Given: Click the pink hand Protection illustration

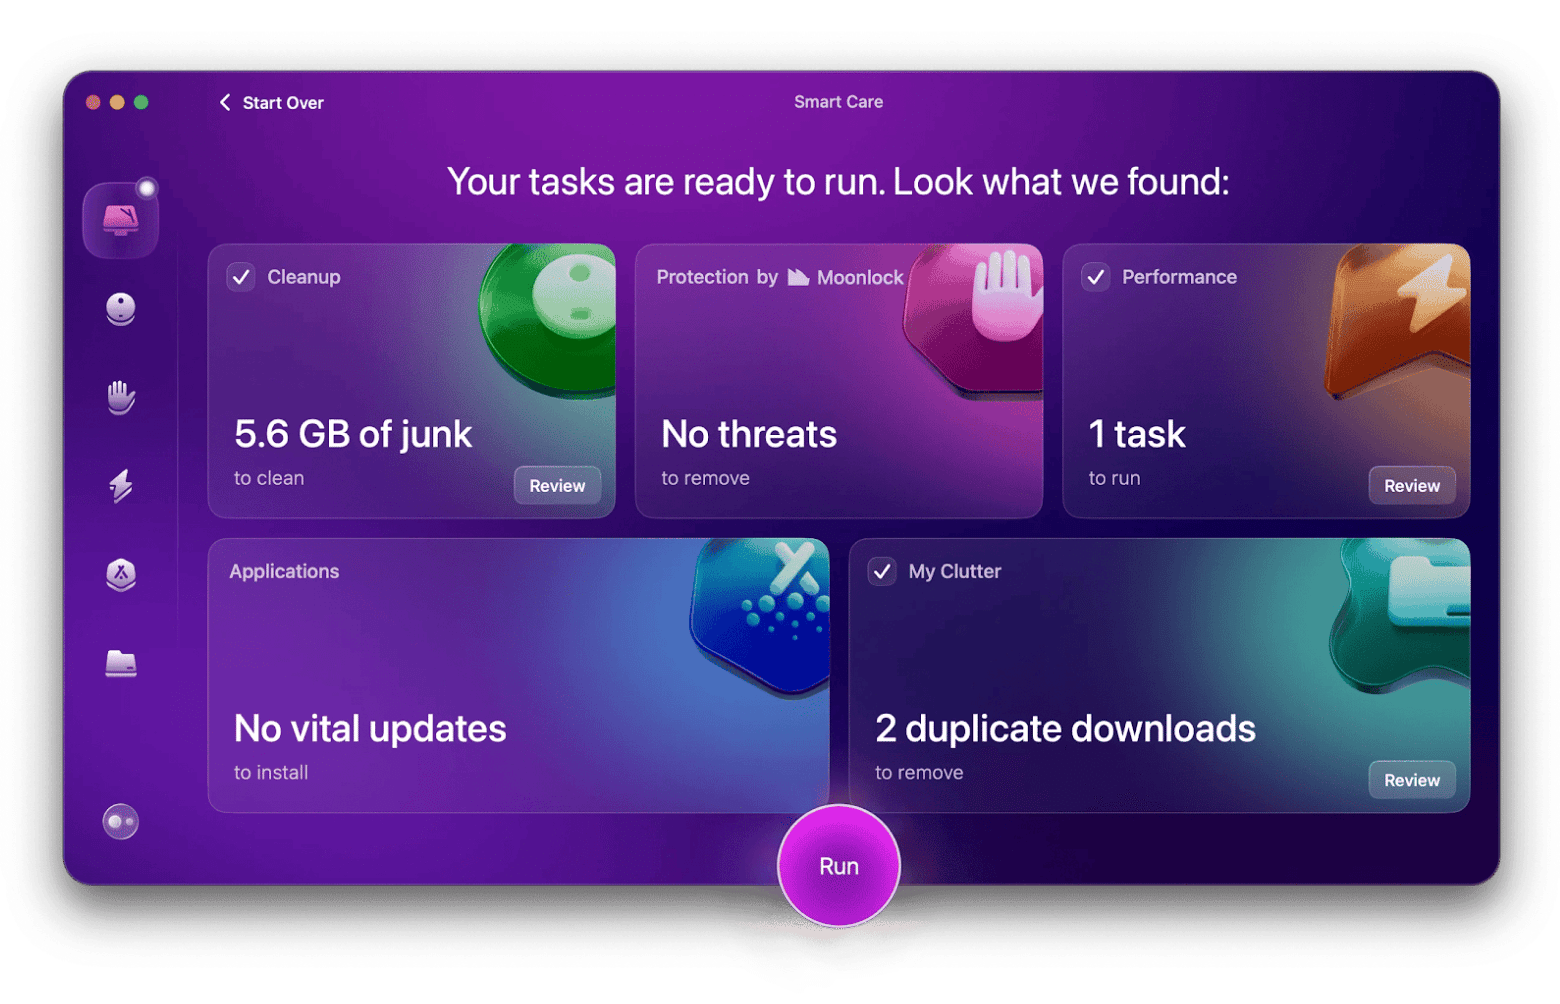Looking at the screenshot, I should (x=975, y=320).
